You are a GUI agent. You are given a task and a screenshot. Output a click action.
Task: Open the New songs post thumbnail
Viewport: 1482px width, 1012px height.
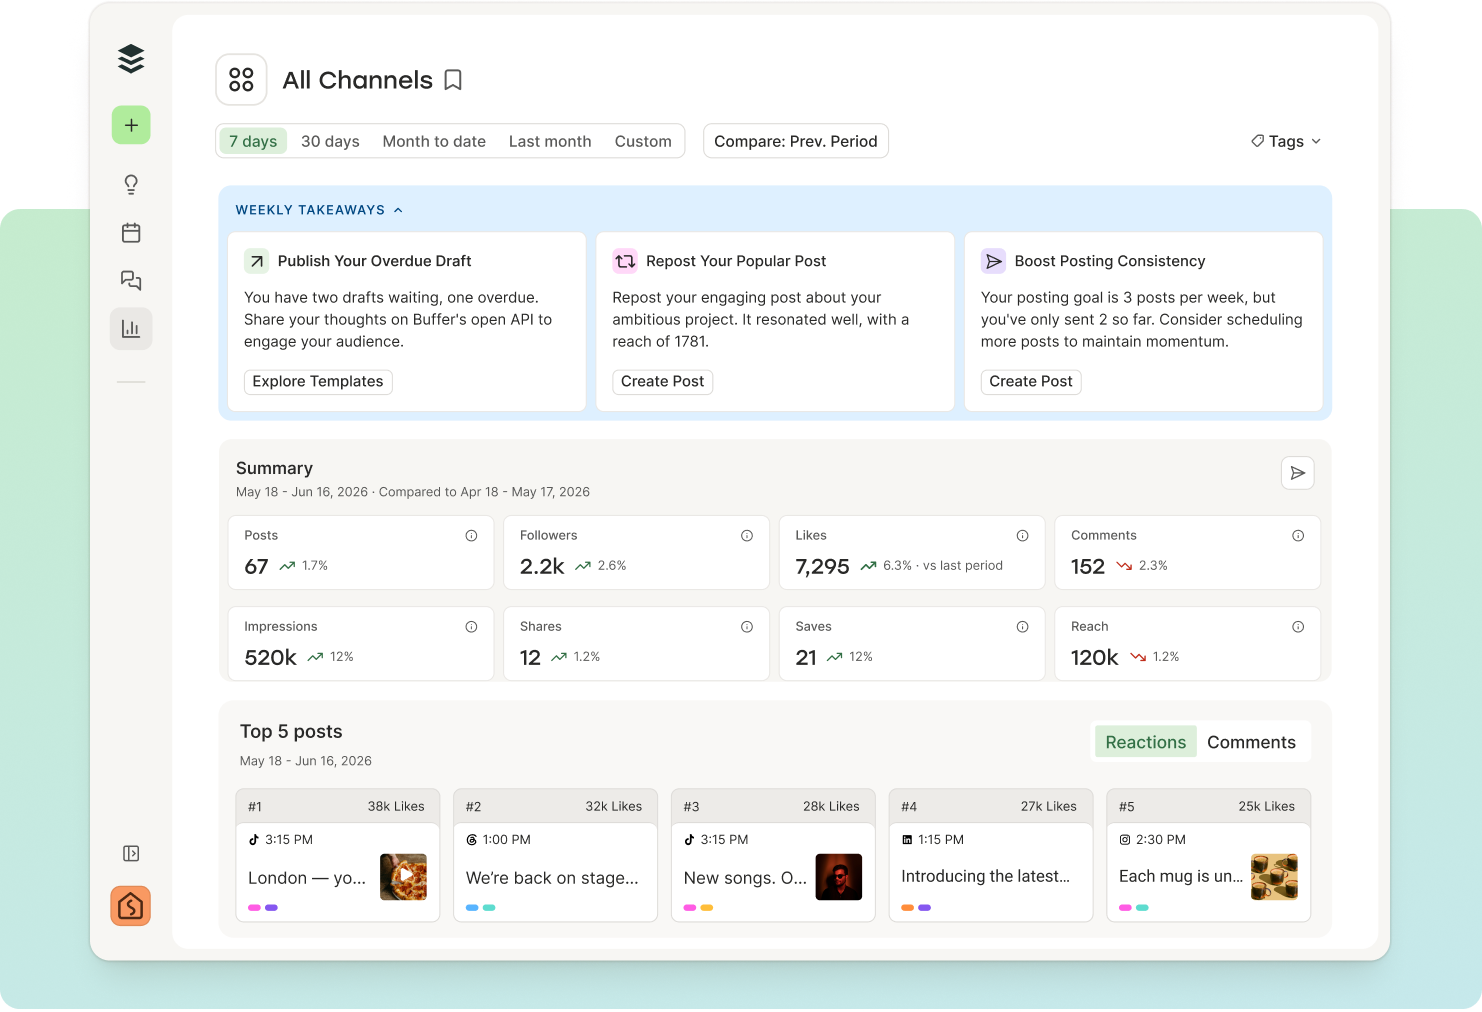[x=839, y=877]
